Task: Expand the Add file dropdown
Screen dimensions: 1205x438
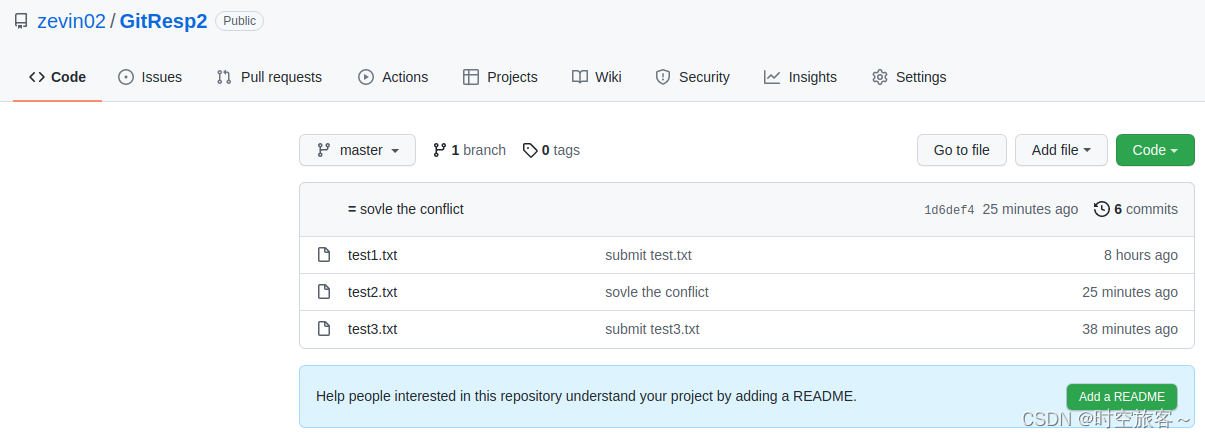Action: click(x=1061, y=150)
